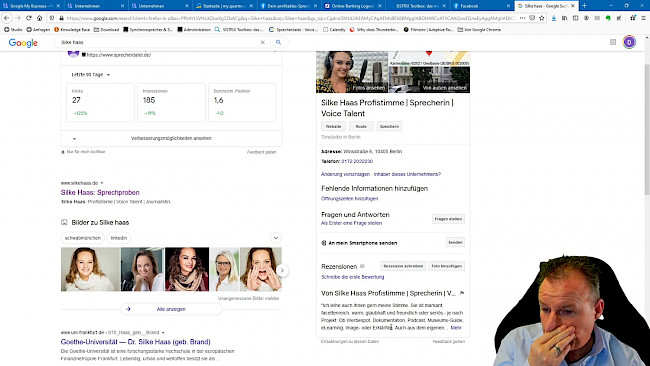Reload the page with the refresh icon
The height and width of the screenshot is (366, 650).
(29, 18)
